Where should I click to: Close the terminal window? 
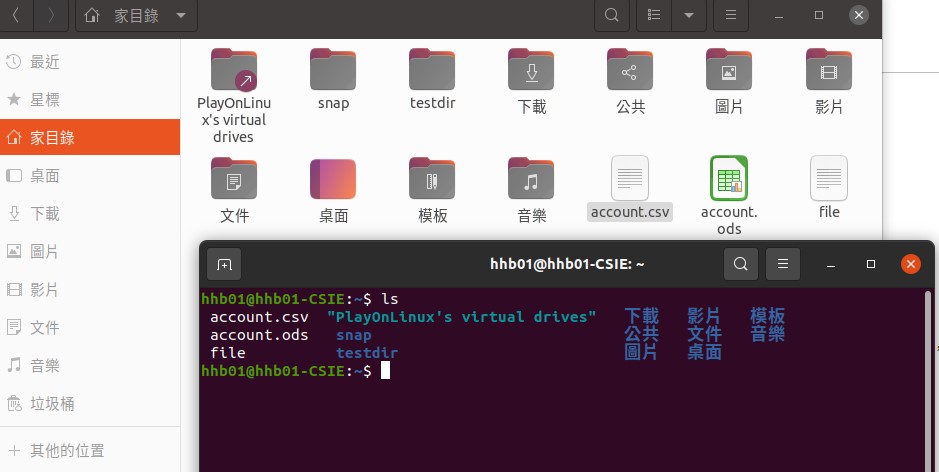(911, 264)
